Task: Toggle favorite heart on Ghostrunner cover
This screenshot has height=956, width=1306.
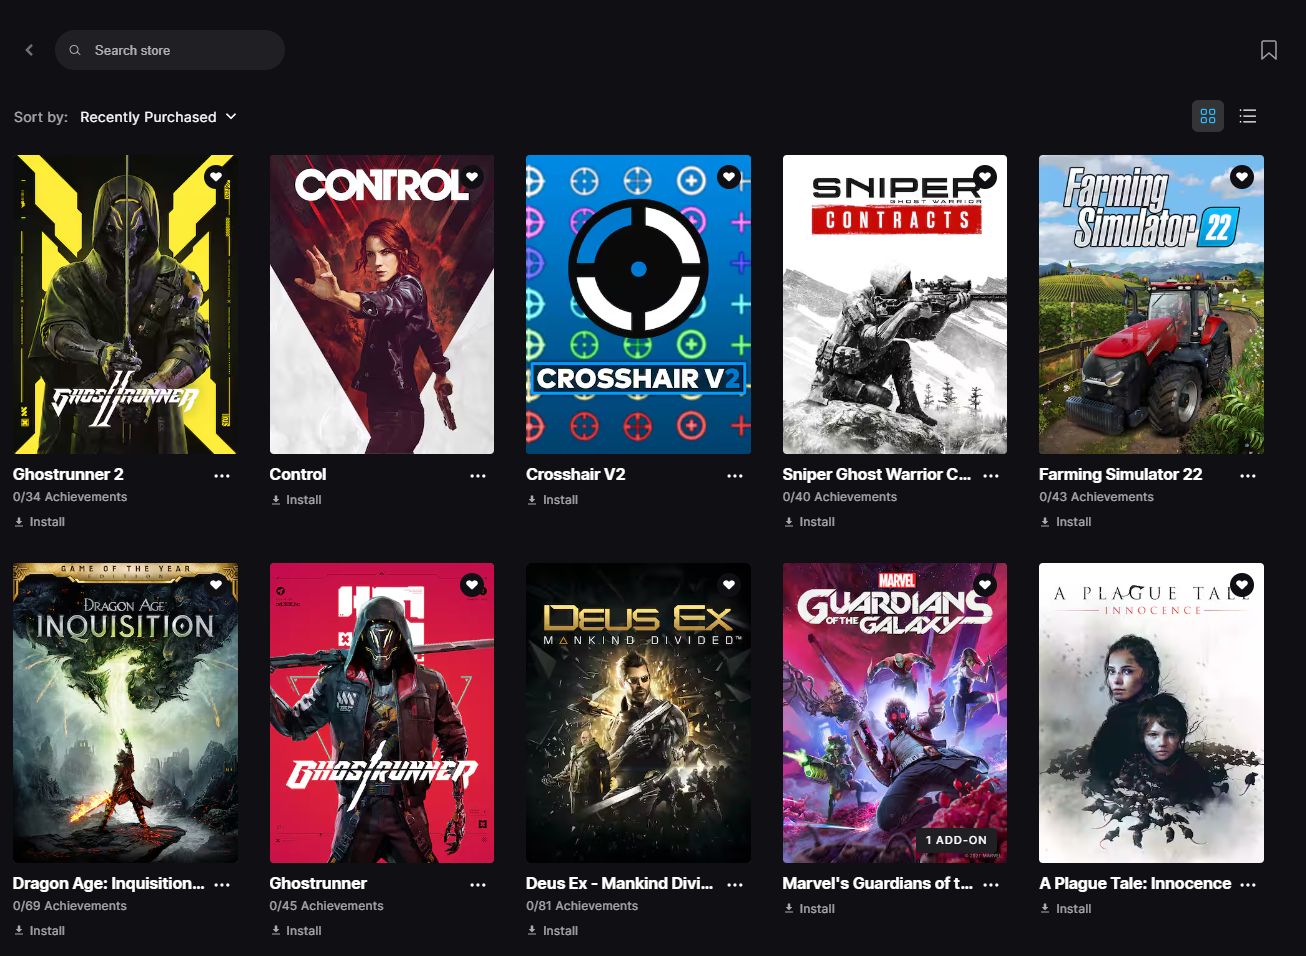Action: click(472, 585)
